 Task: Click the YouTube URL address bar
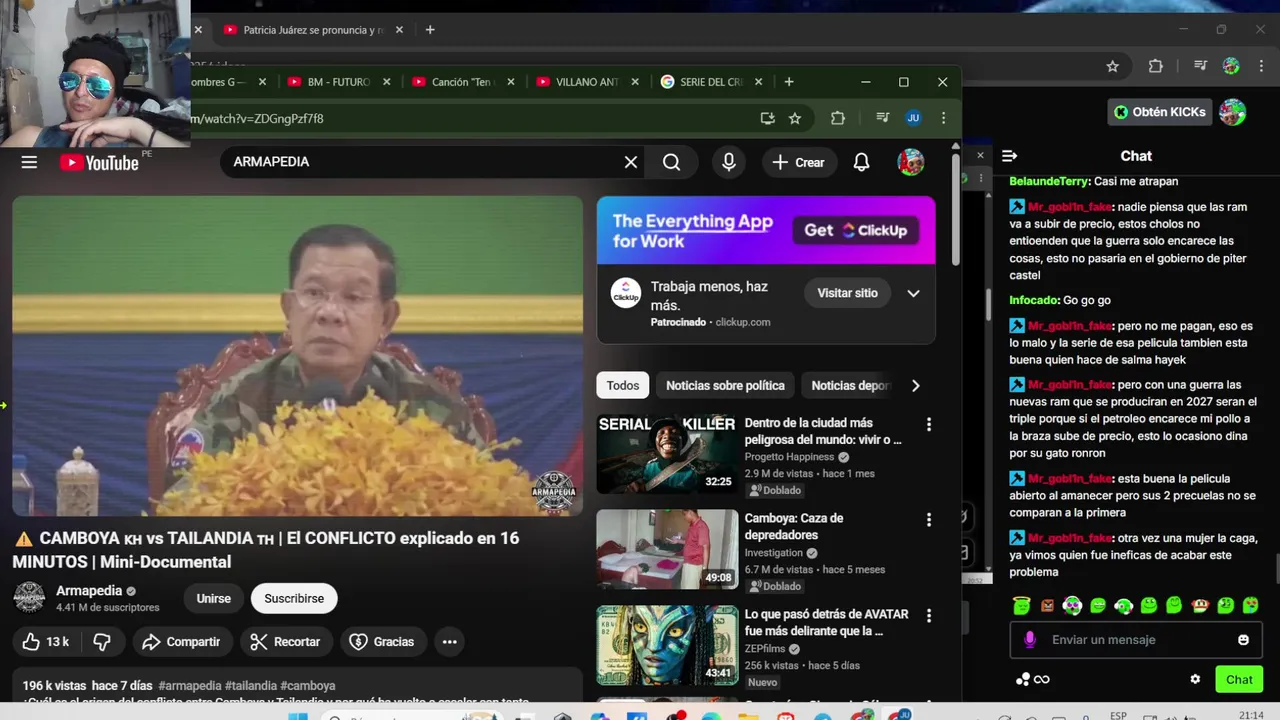pos(470,118)
